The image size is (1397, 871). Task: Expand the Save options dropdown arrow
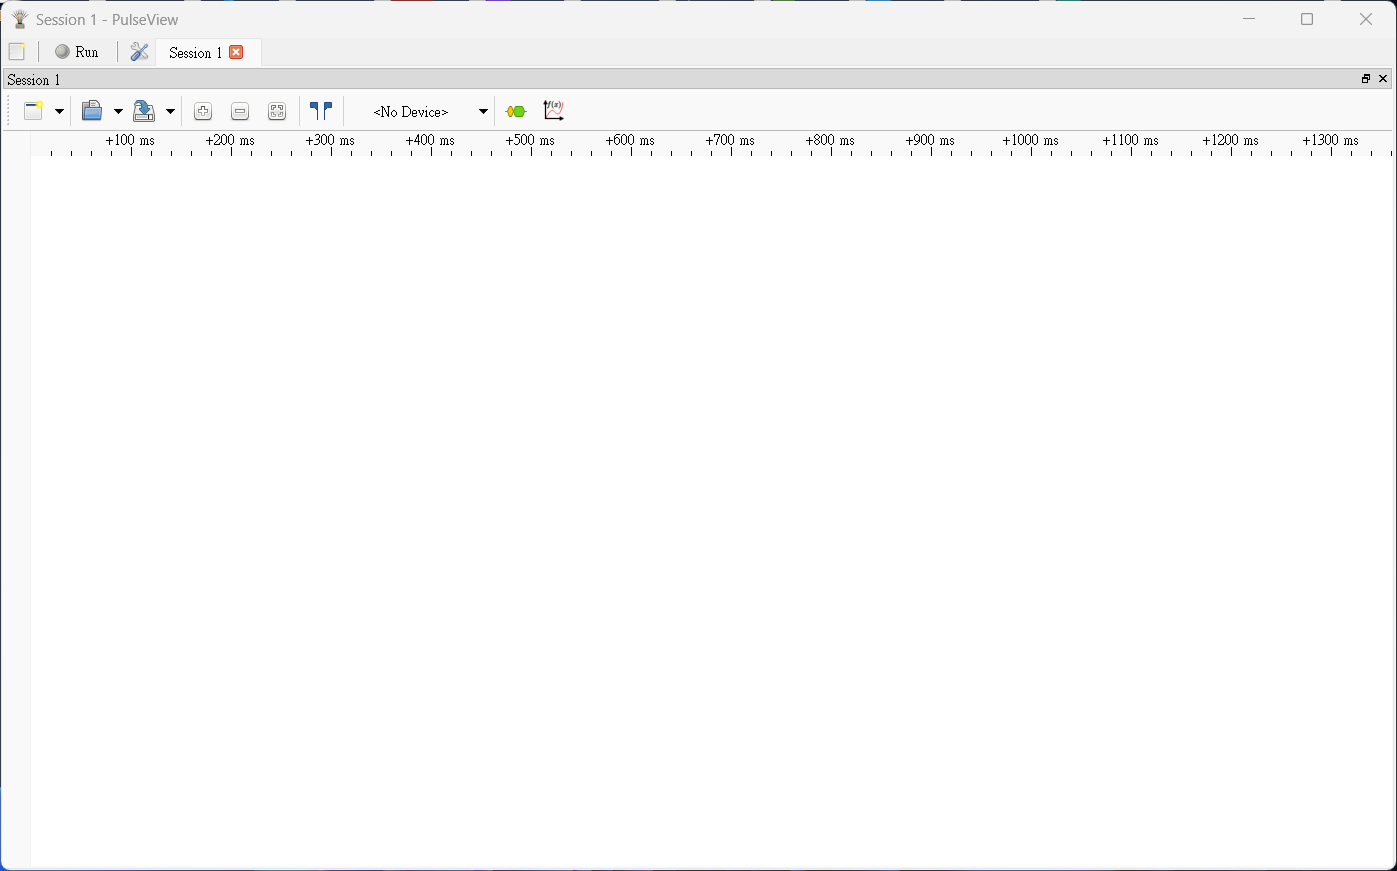[x=170, y=111]
